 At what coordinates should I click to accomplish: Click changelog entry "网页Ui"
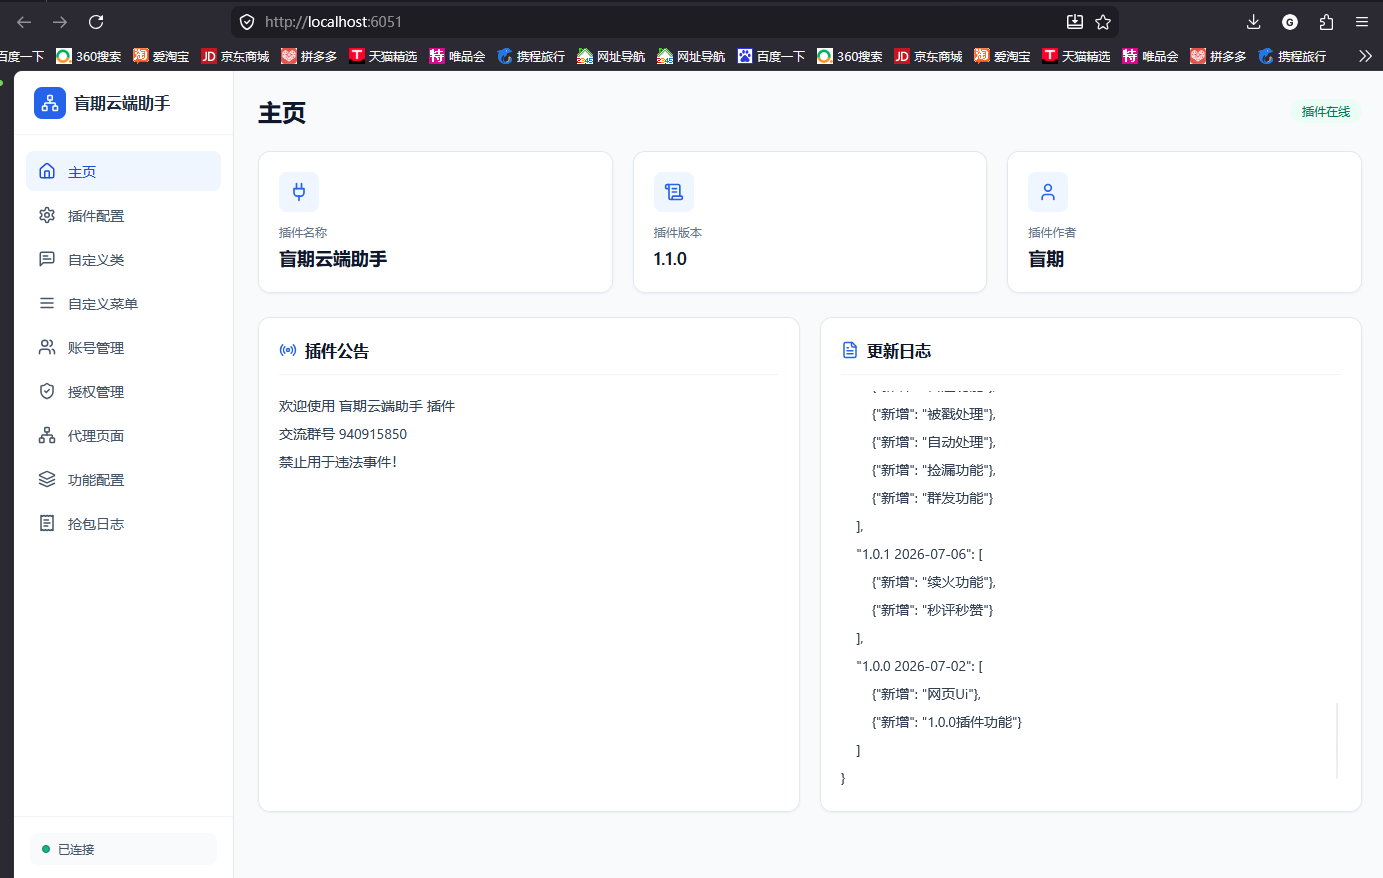pos(926,694)
